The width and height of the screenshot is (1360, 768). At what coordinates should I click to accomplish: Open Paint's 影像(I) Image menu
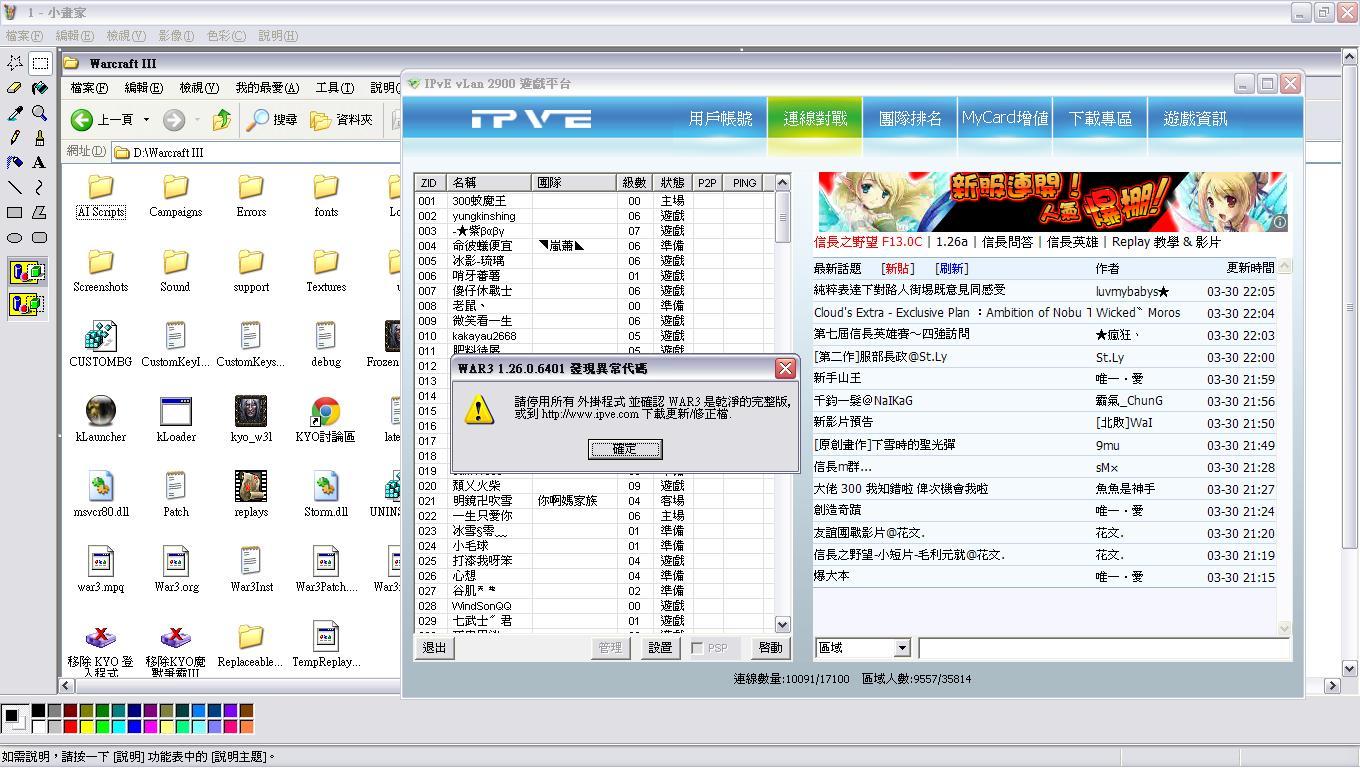coord(176,36)
